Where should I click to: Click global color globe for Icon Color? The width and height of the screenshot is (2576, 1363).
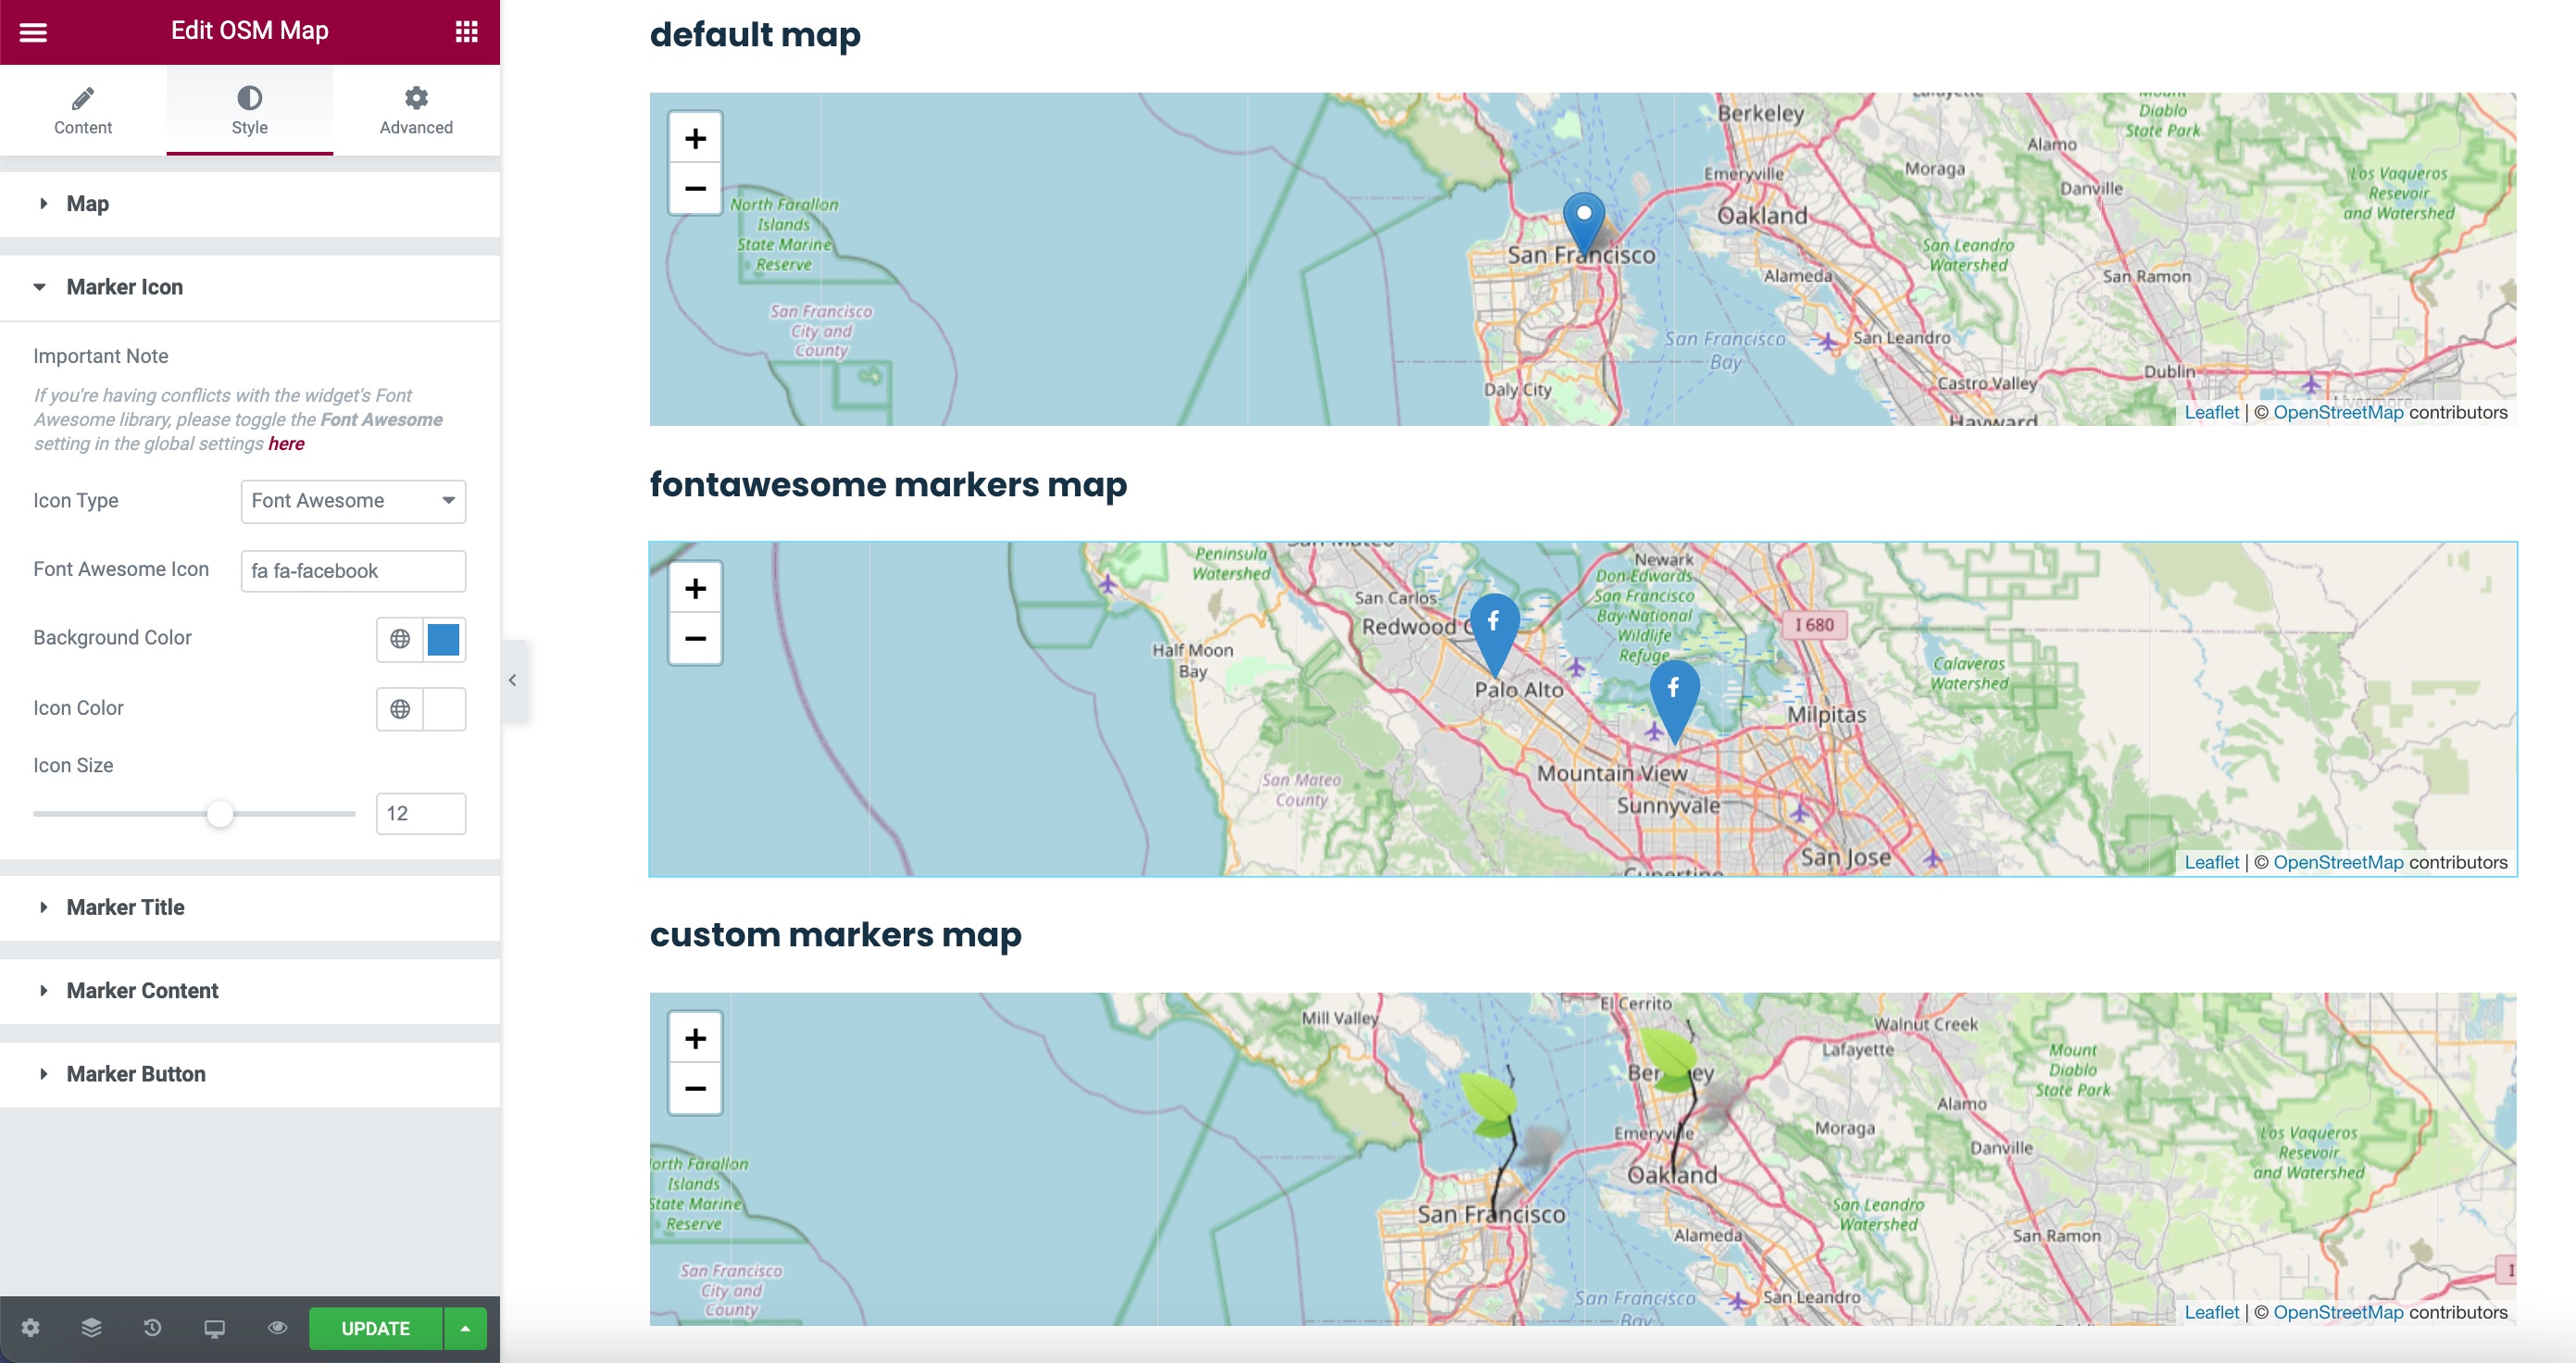pyautogui.click(x=400, y=709)
